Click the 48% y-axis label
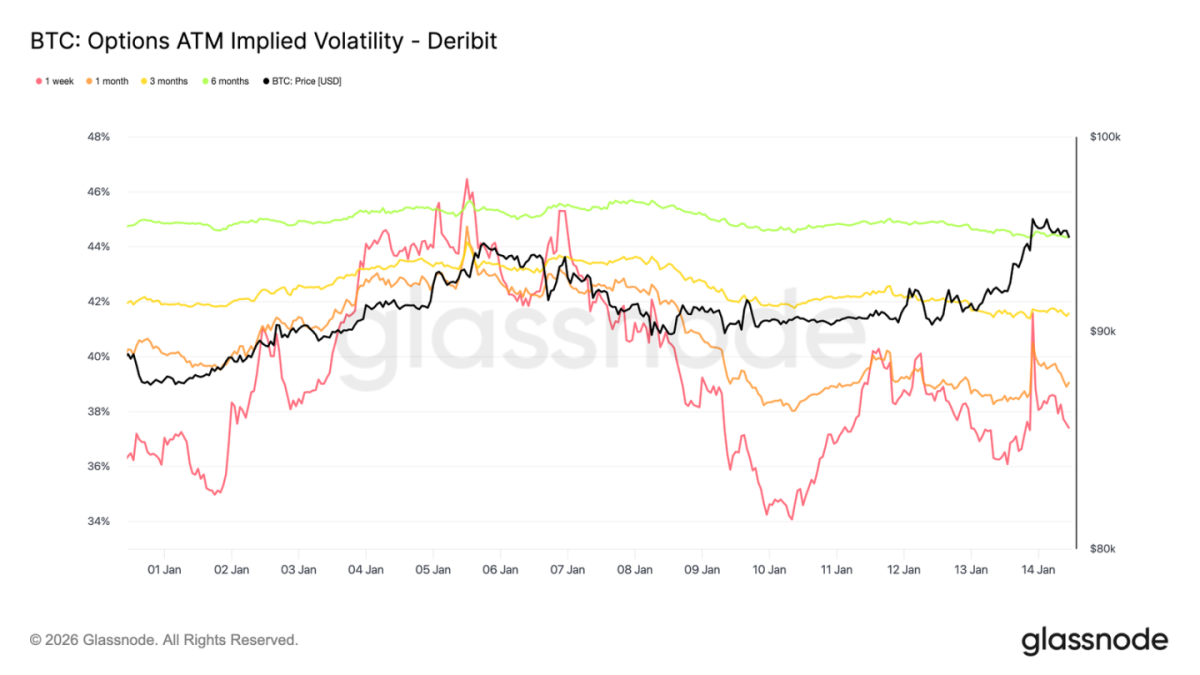 [97, 137]
